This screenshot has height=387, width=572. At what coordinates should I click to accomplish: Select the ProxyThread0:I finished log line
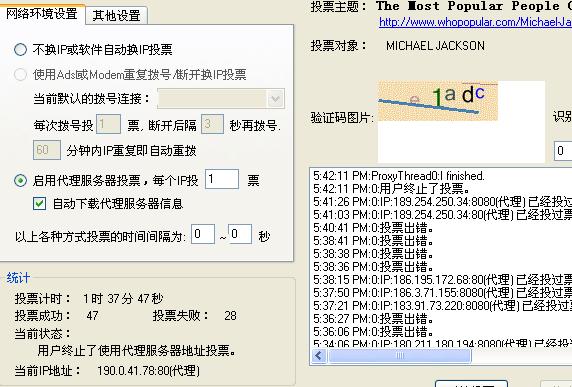(x=399, y=176)
